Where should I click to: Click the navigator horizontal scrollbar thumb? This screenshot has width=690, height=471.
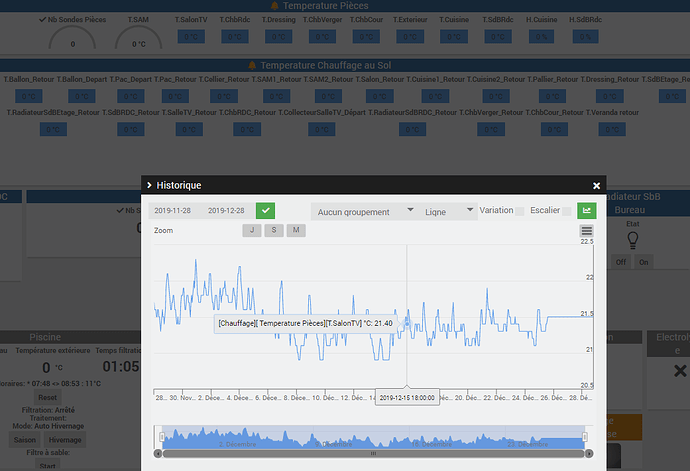(x=373, y=453)
